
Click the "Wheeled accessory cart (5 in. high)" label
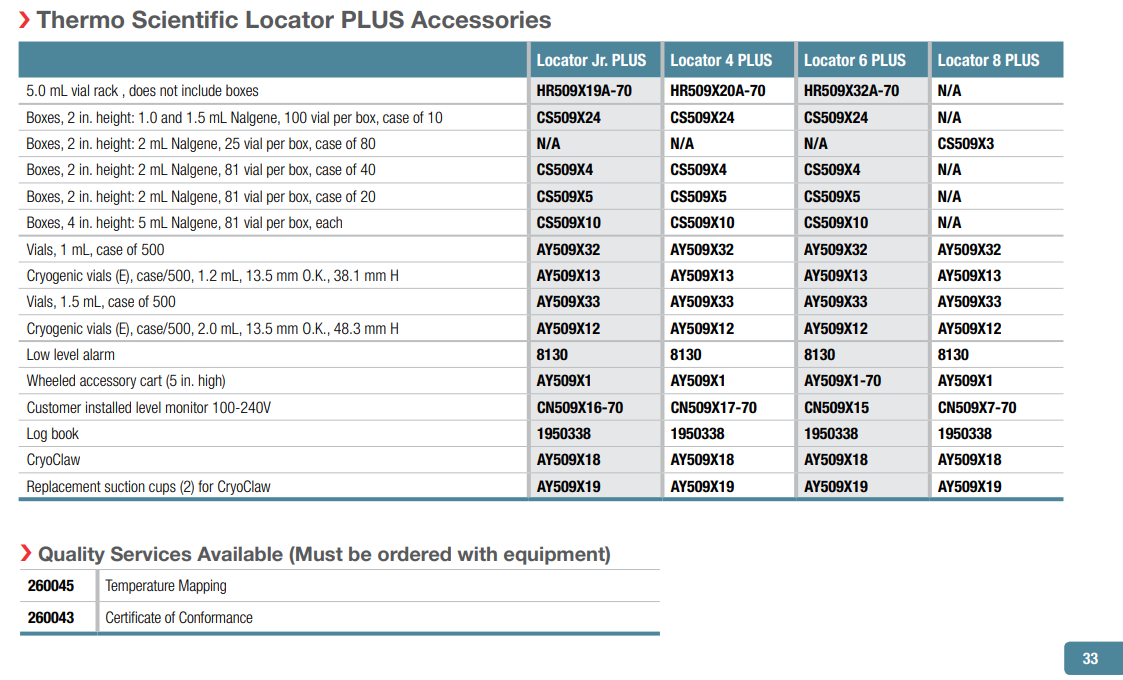[126, 380]
